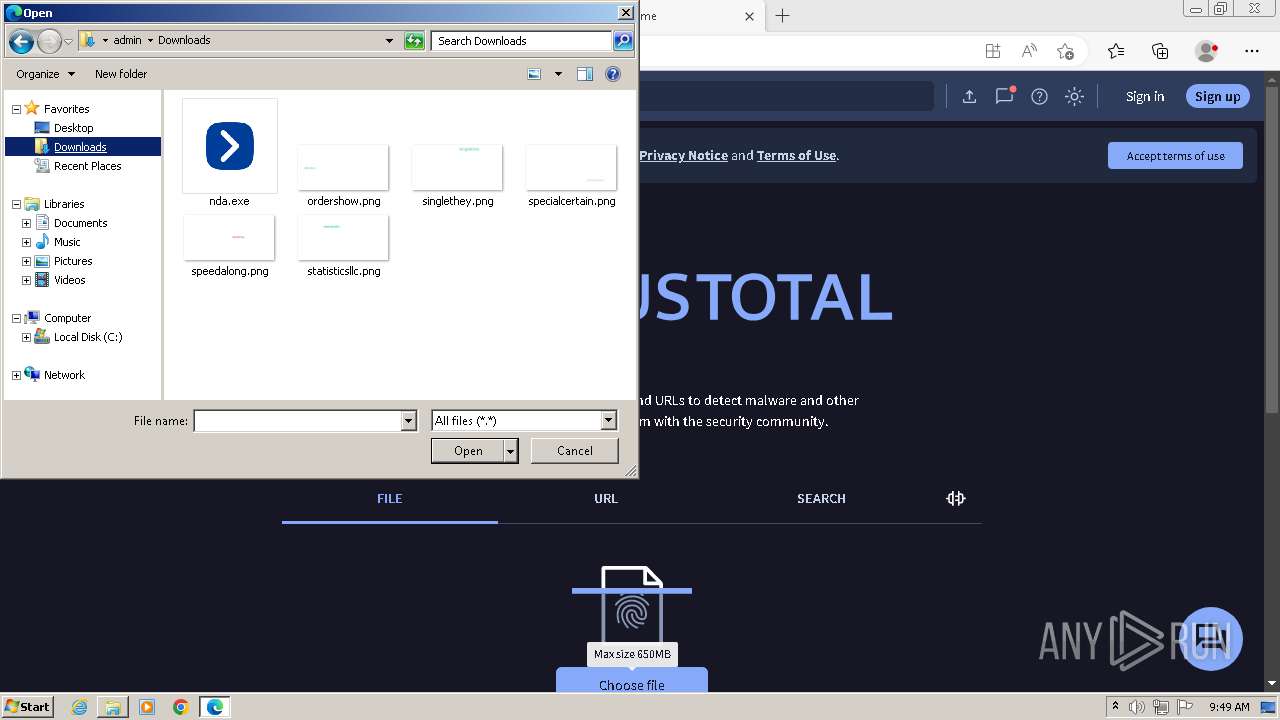Select Desktop in Favorites

[73, 128]
